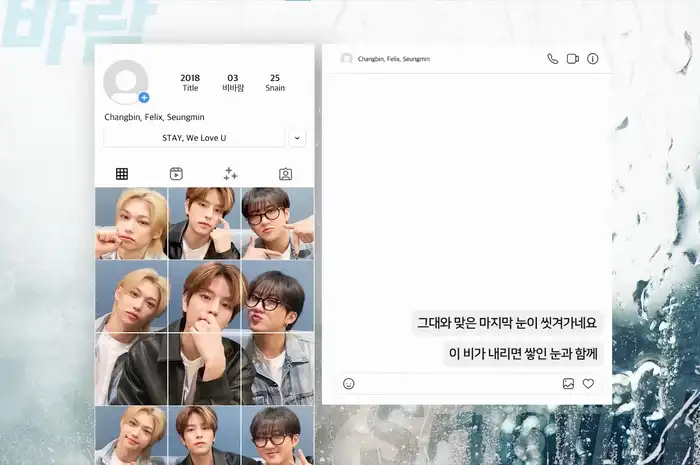Open top-row thumbnail of blond member
Image resolution: width=700 pixels, height=465 pixels.
tap(131, 224)
